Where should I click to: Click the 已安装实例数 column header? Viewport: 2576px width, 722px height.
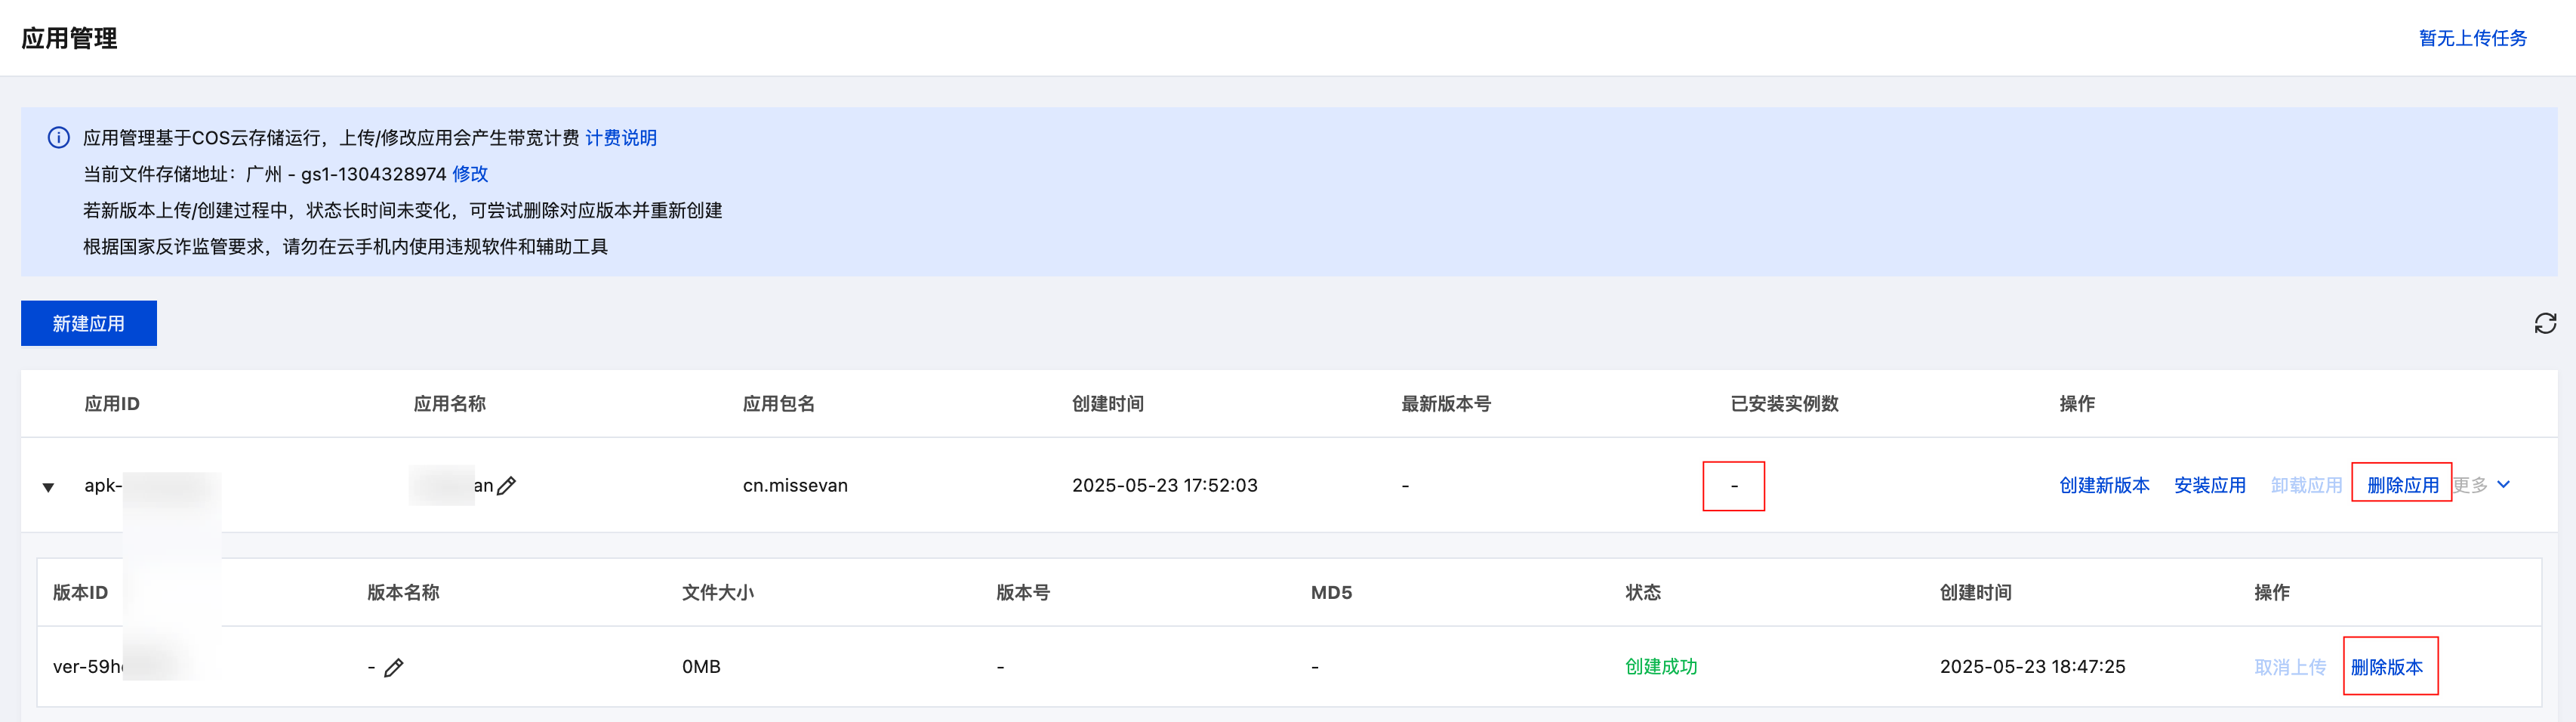1784,404
